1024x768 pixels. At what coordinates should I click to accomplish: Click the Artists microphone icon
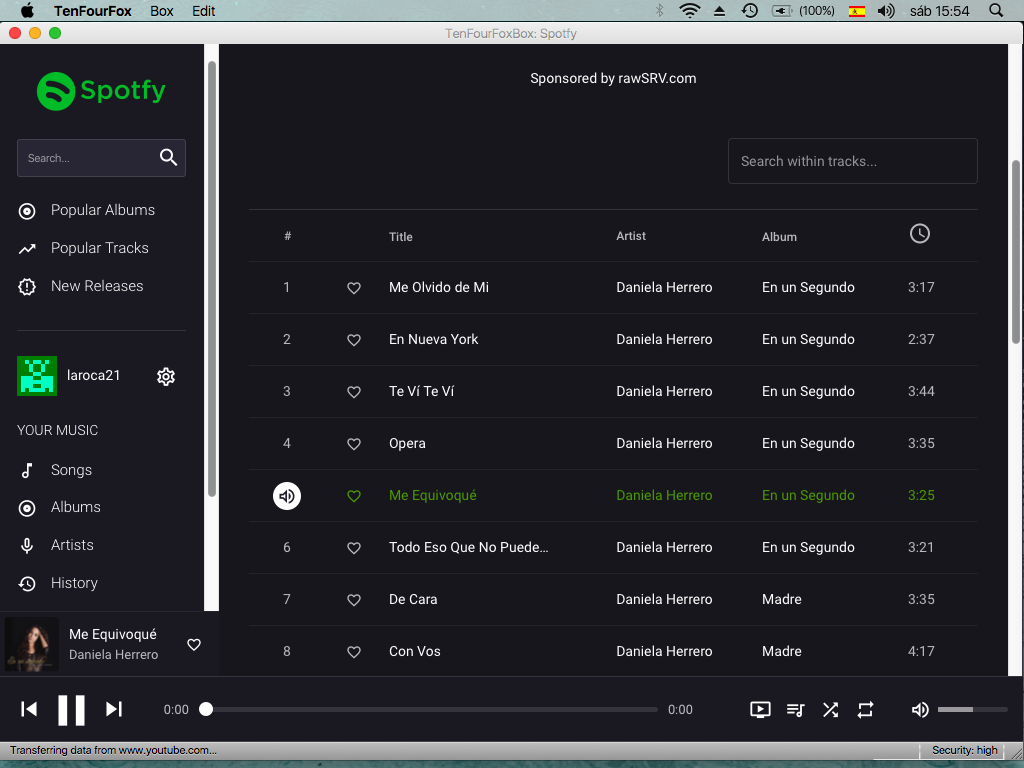tap(27, 546)
